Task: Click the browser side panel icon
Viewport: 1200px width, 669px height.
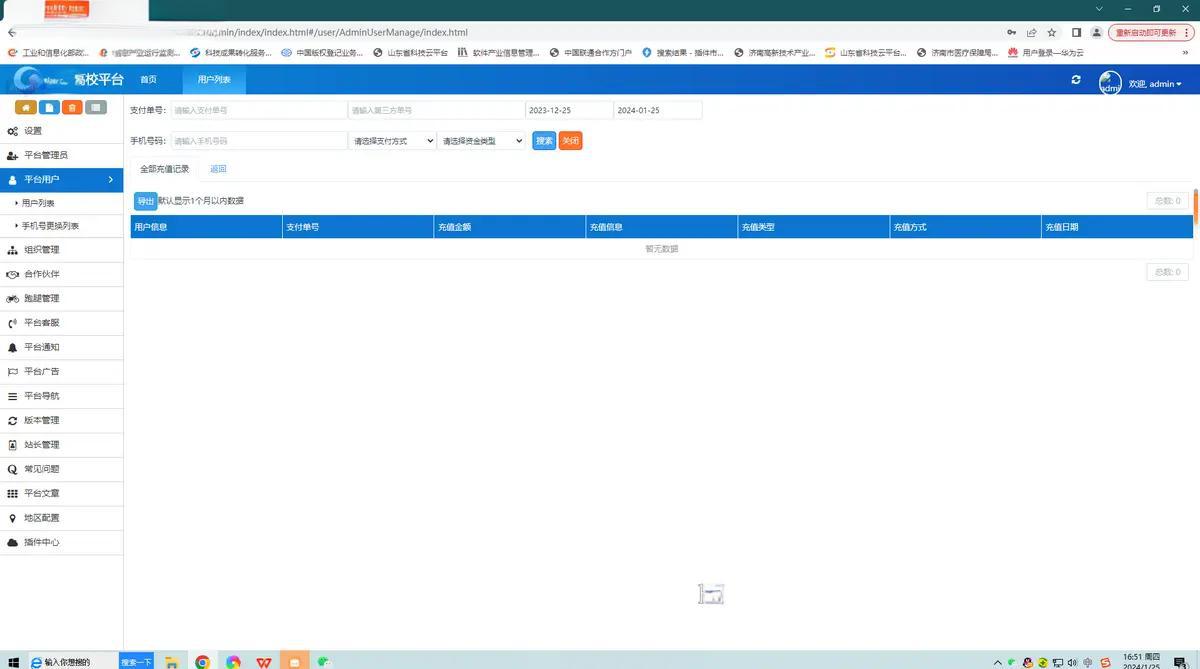Action: (1077, 32)
